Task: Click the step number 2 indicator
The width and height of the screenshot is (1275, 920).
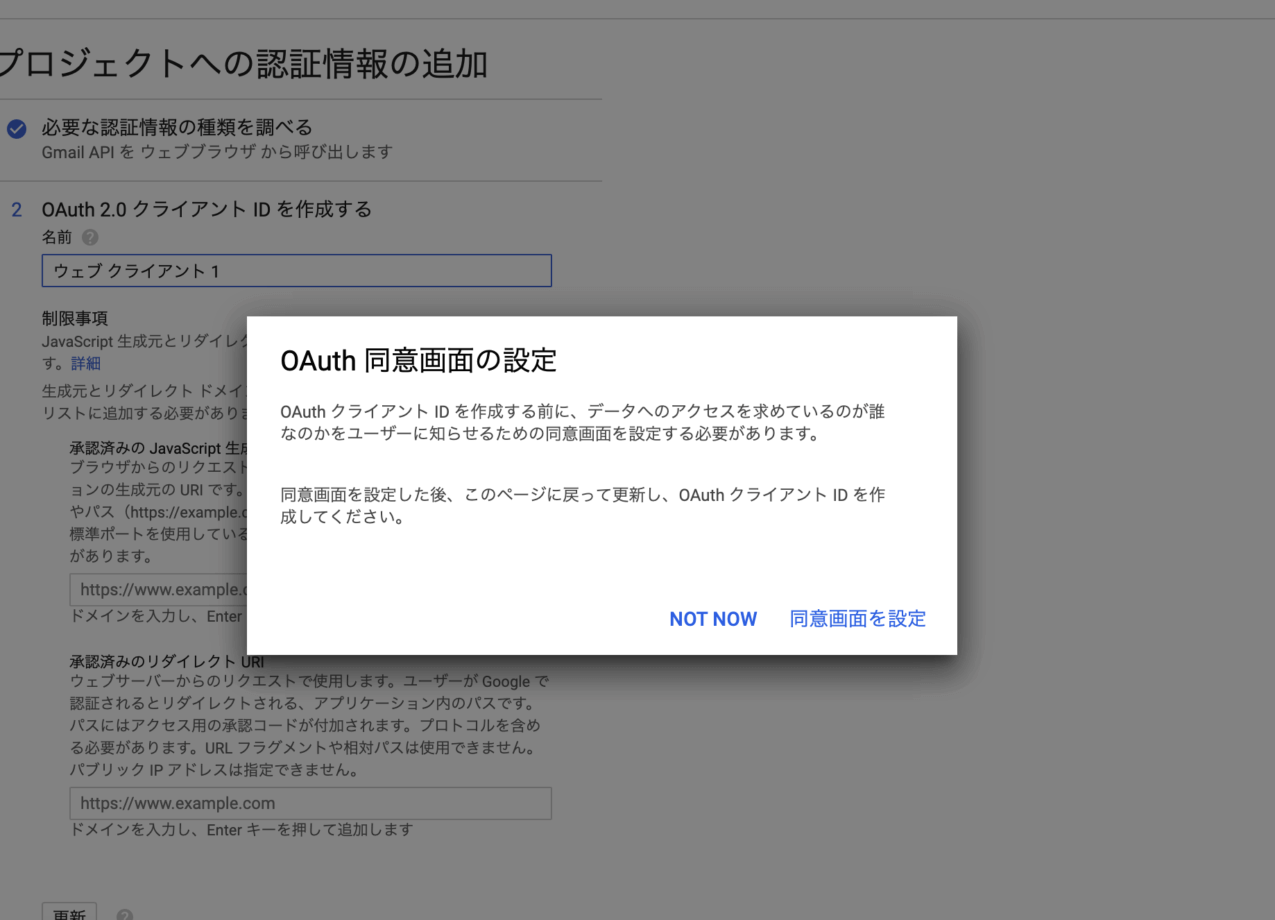Action: [16, 210]
